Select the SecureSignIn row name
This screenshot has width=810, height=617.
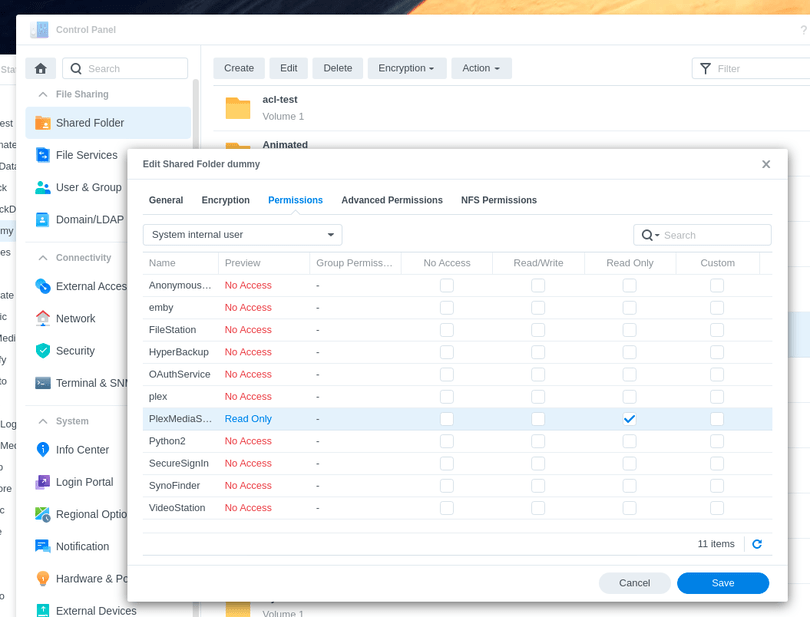179,464
